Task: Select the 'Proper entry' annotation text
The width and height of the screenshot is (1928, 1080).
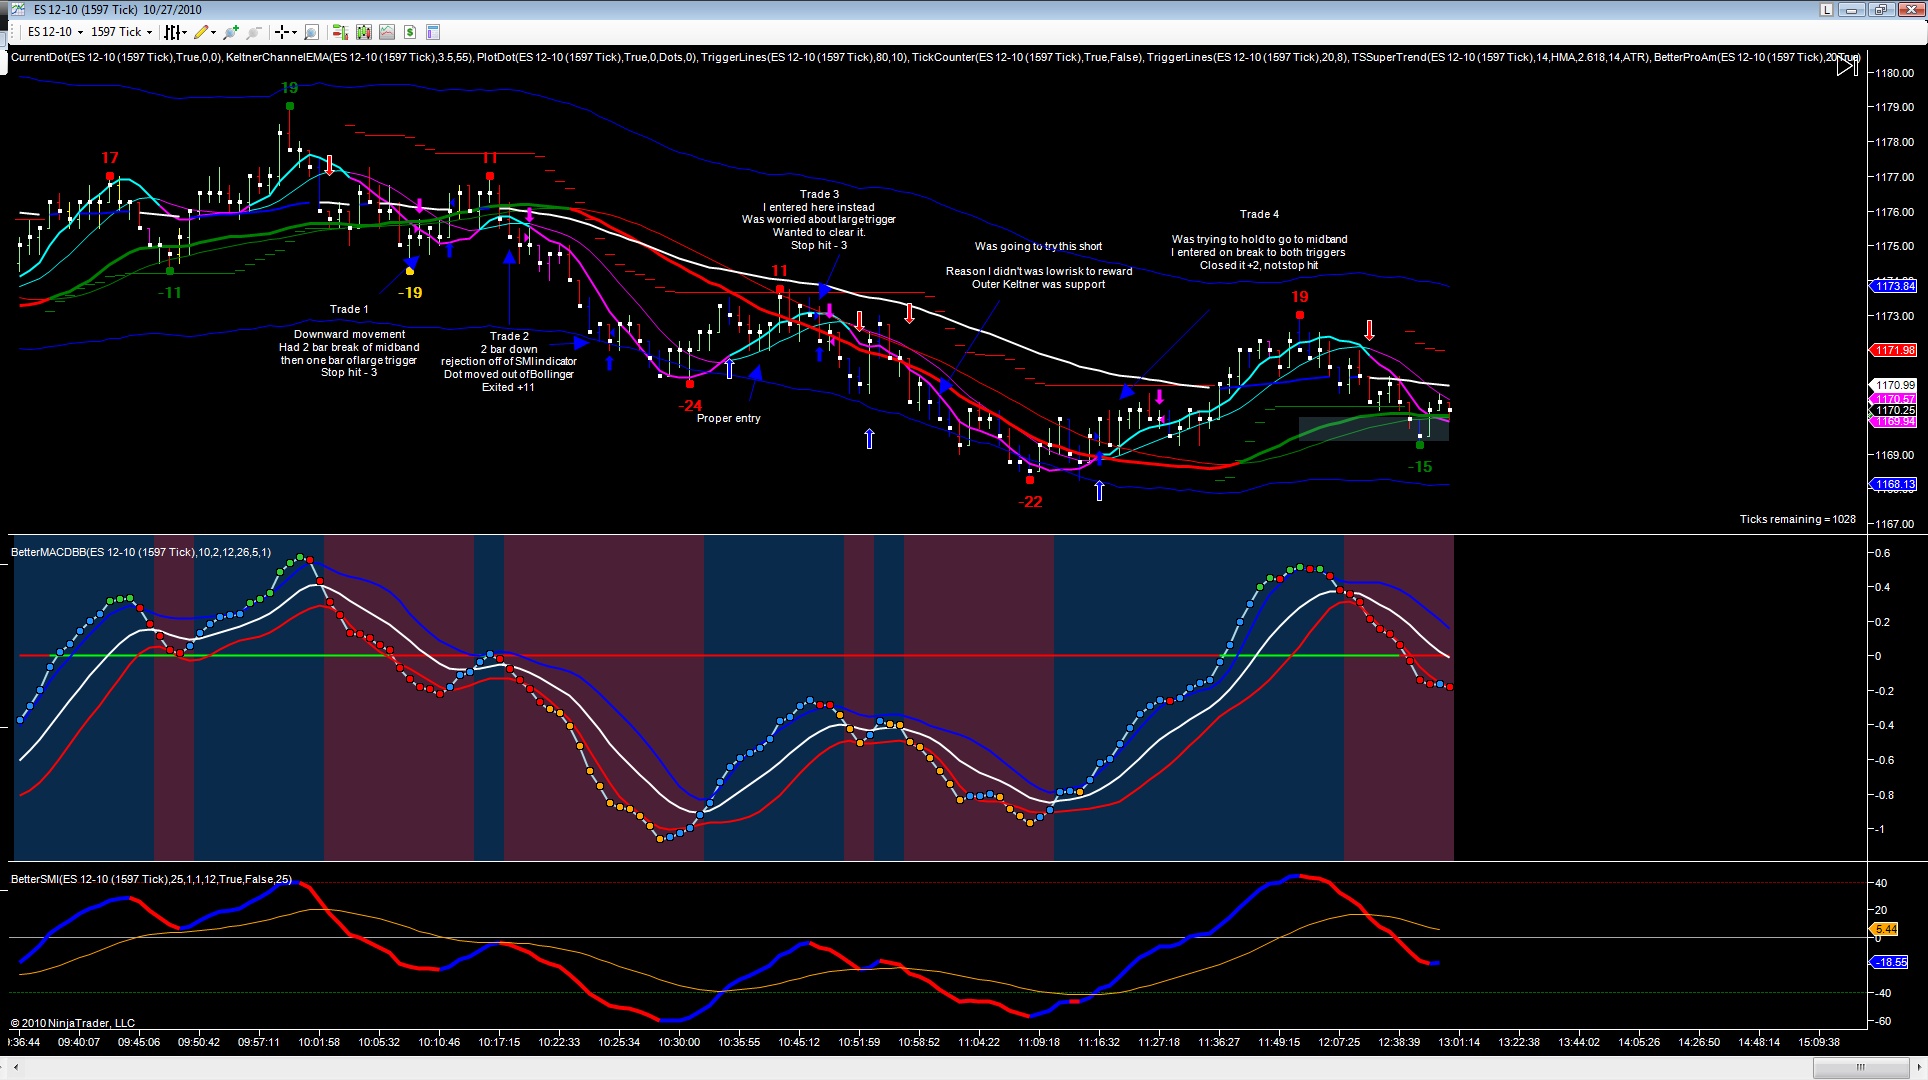Action: tap(728, 418)
